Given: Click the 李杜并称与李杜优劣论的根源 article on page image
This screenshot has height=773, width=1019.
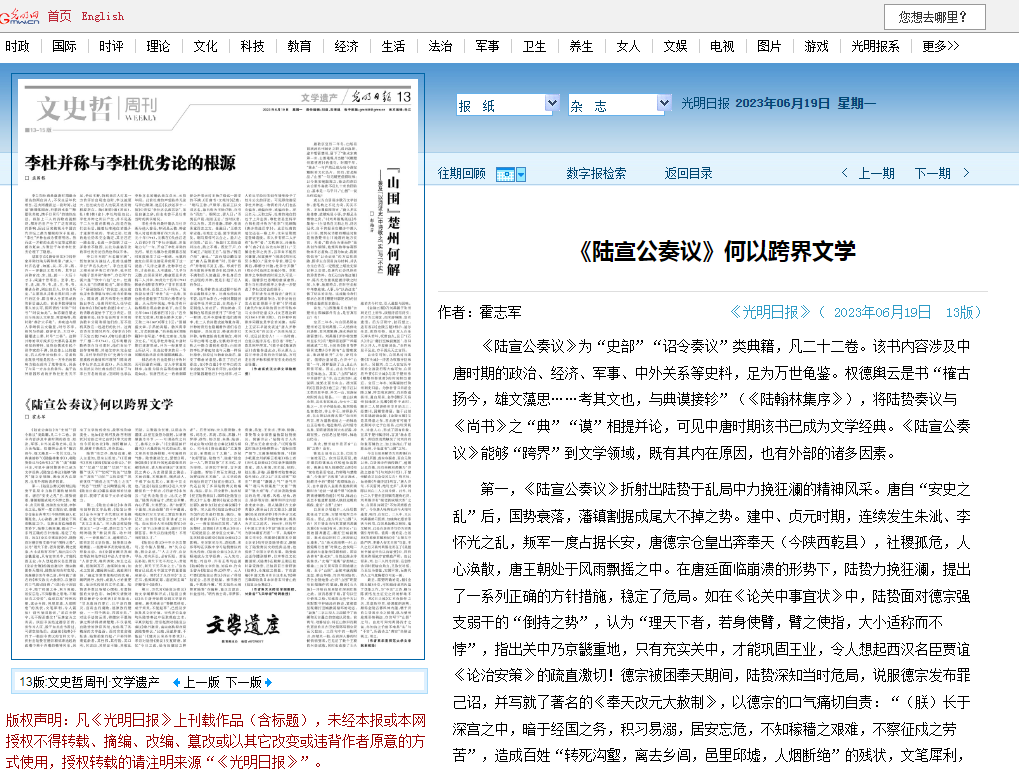Looking at the screenshot, I should (130, 163).
